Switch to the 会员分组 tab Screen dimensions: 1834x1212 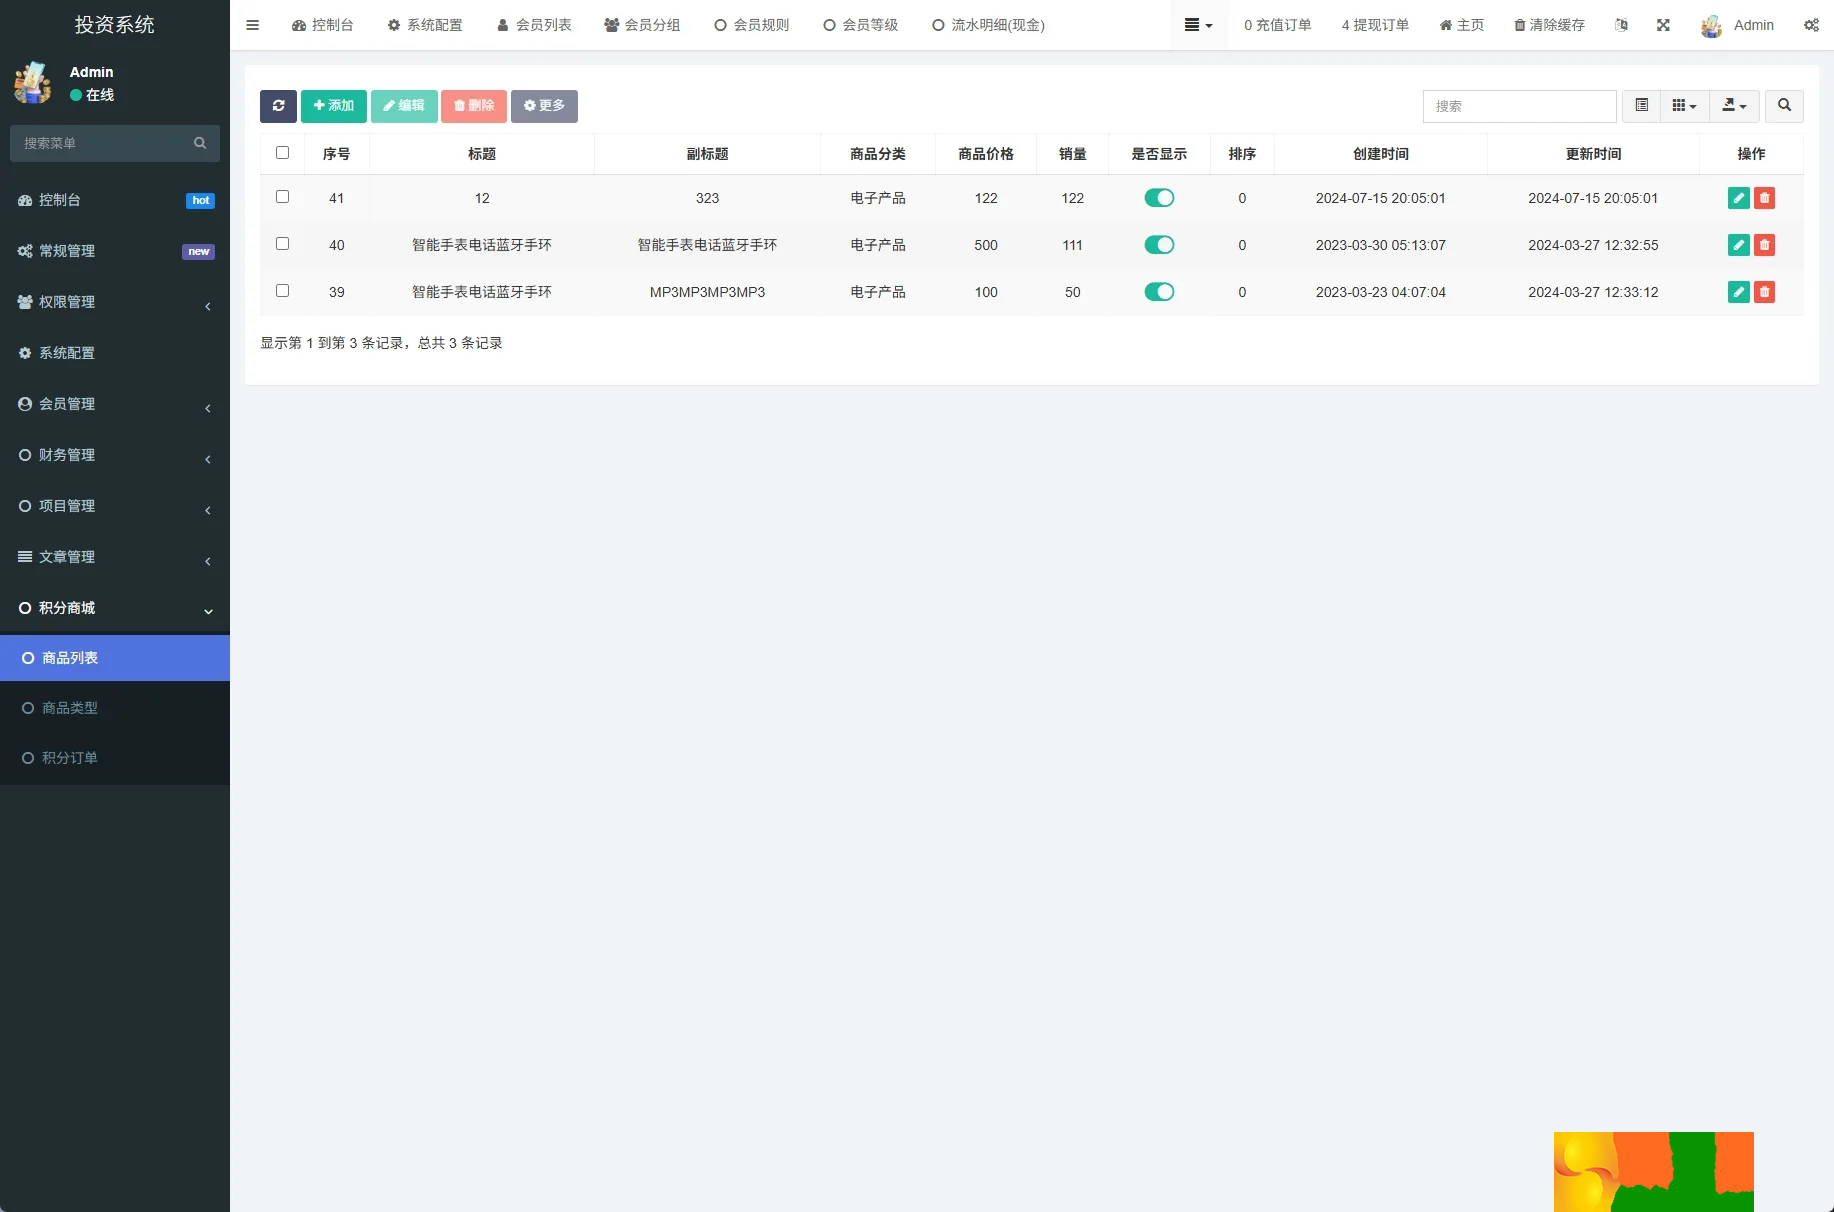(x=642, y=25)
